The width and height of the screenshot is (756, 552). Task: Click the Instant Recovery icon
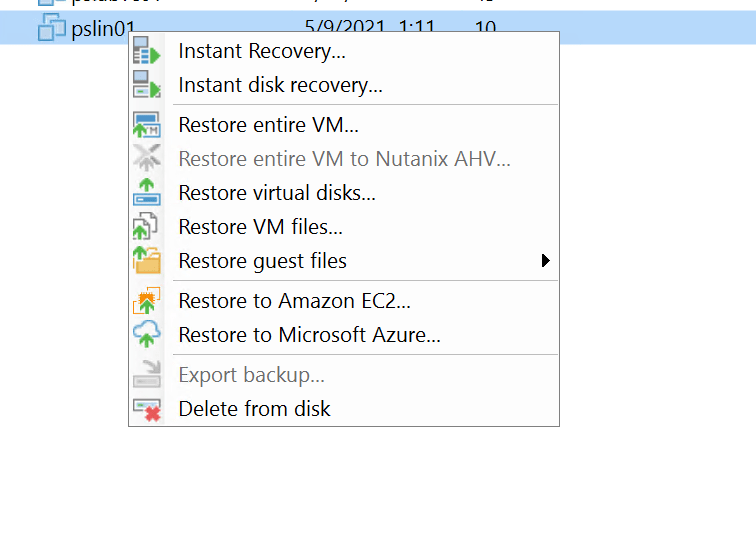tap(147, 51)
